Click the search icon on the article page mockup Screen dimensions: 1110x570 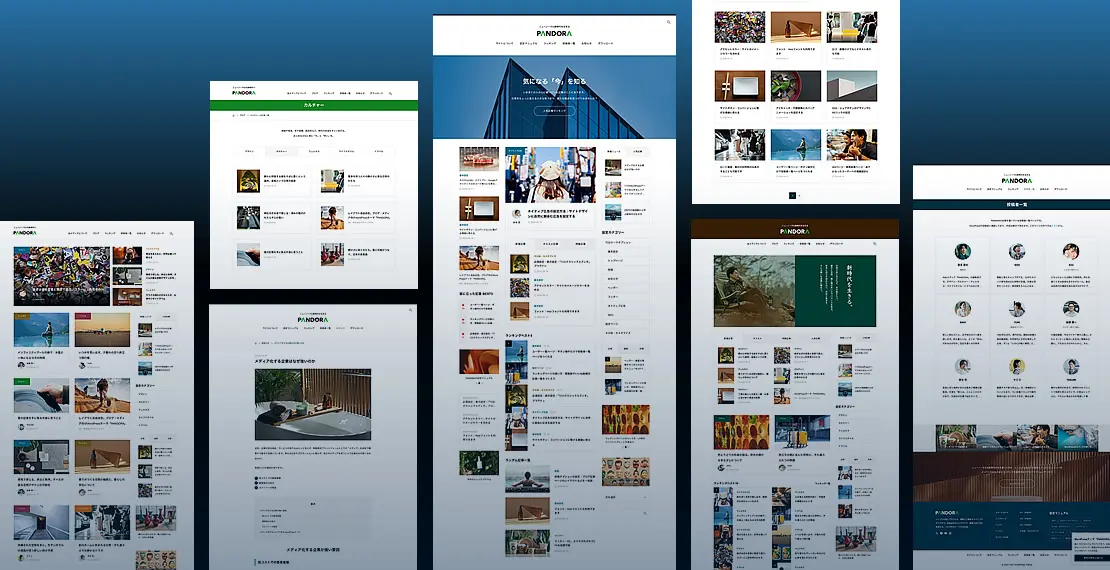(409, 310)
